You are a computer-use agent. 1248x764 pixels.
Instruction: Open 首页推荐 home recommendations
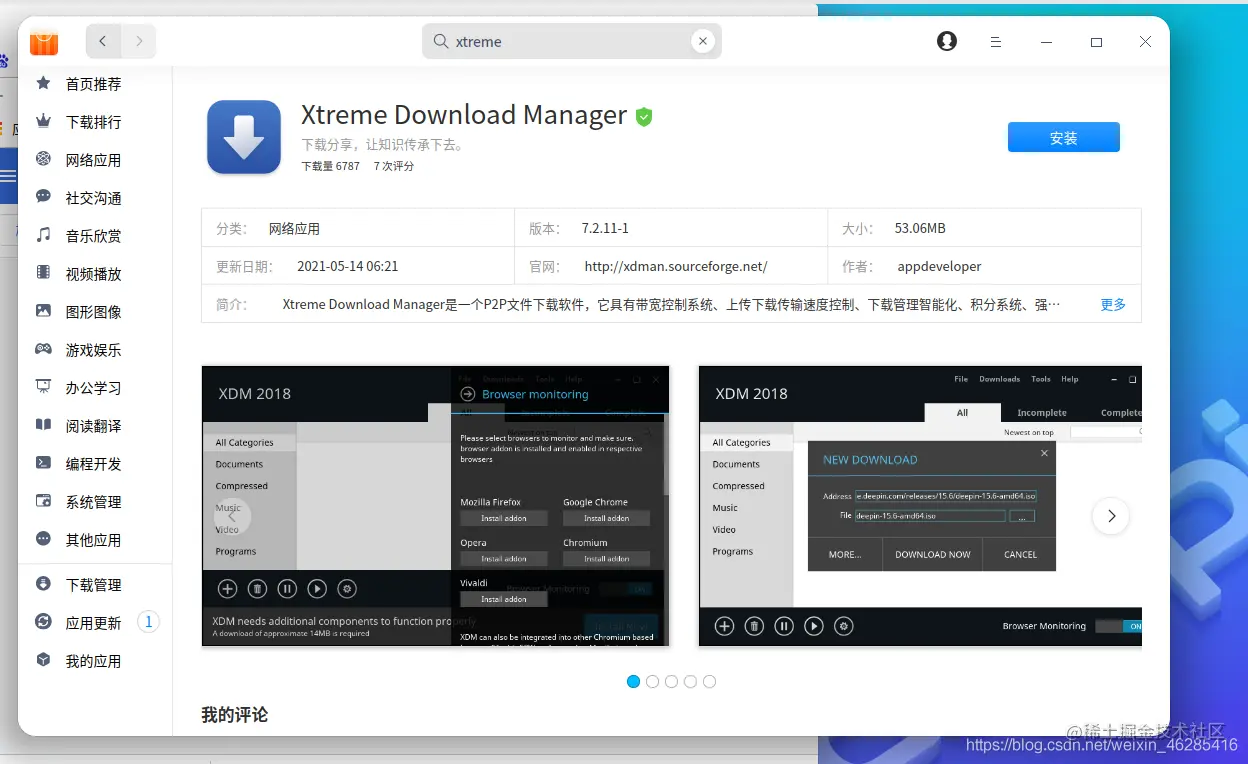coord(94,84)
